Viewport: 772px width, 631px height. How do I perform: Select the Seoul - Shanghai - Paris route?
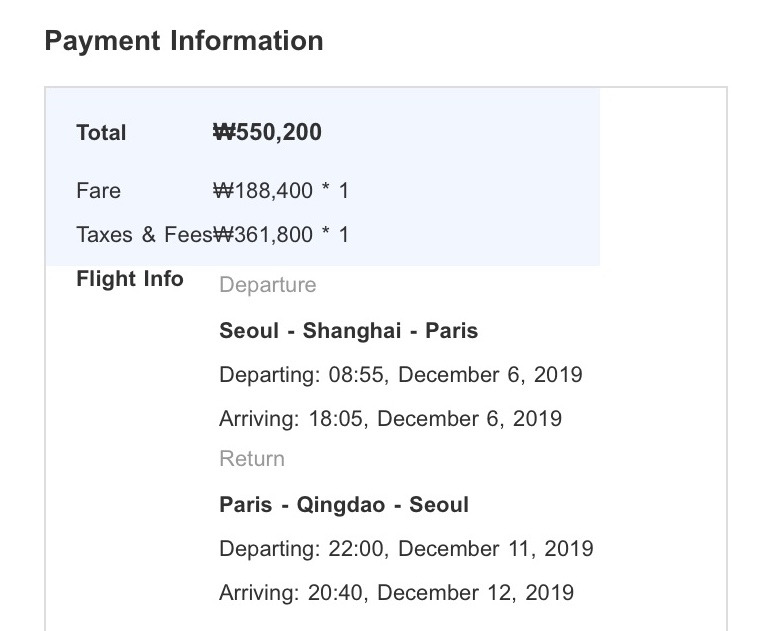pos(349,331)
